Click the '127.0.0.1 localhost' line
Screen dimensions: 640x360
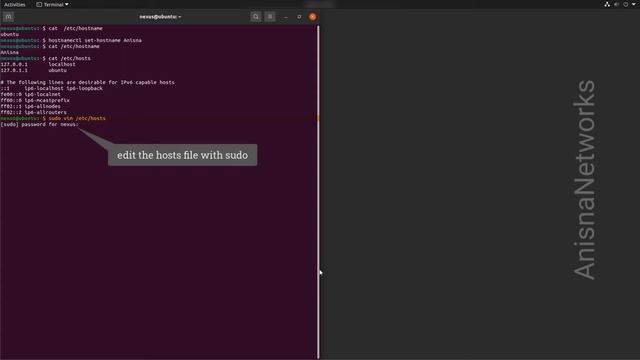click(x=38, y=64)
